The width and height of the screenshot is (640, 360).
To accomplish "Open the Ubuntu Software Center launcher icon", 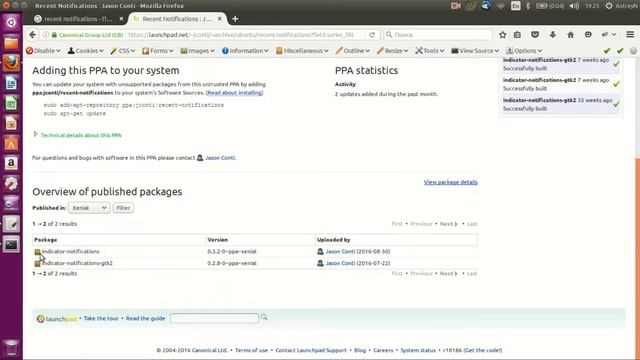I will [x=11, y=143].
